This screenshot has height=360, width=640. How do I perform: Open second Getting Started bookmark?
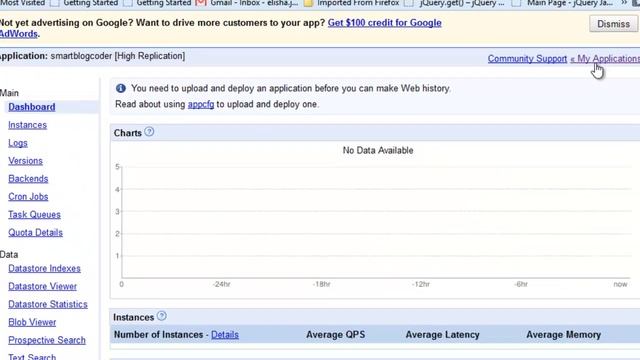point(157,3)
